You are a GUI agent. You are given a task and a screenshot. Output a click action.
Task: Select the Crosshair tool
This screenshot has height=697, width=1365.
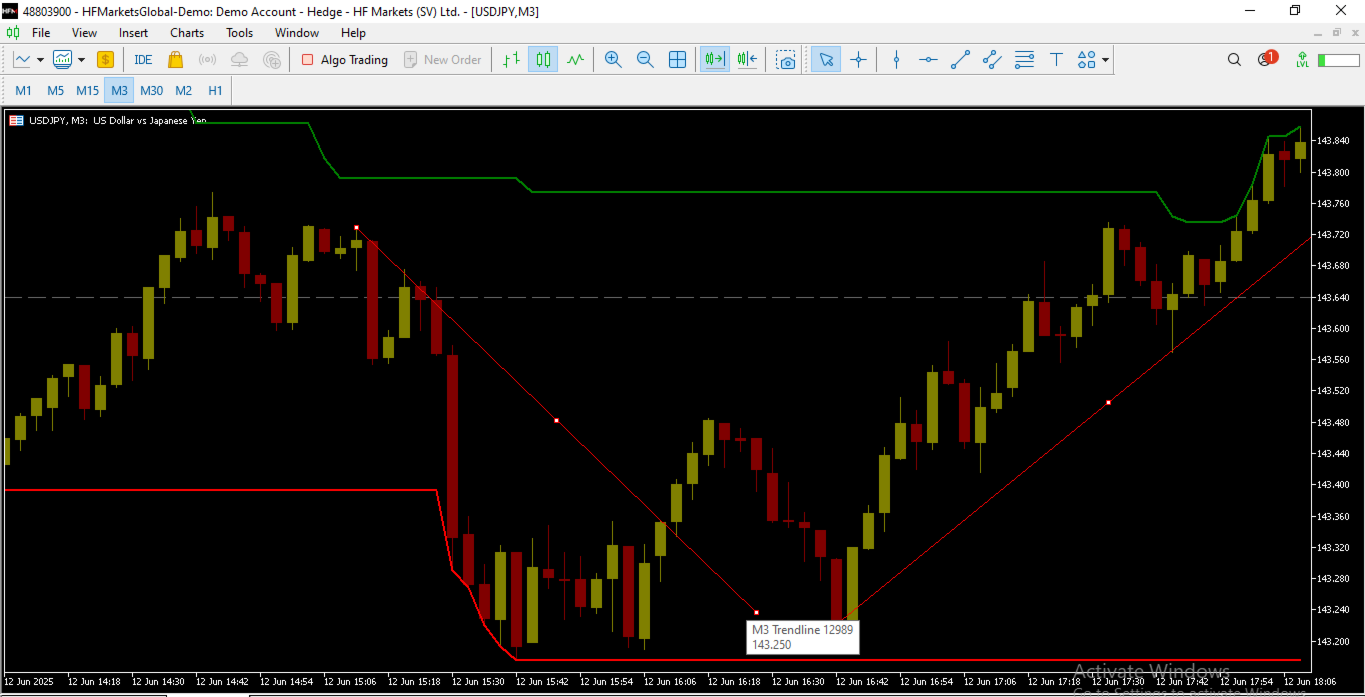pos(858,59)
